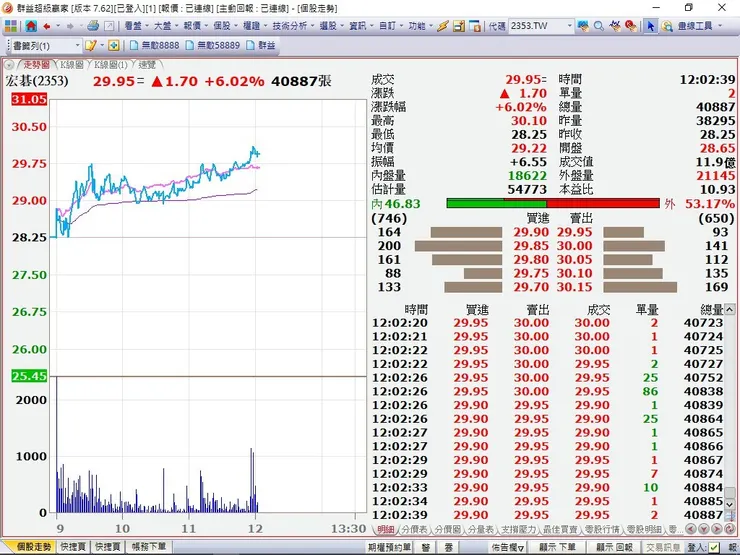Expand the 書籤列(1) dropdown
Image resolution: width=740 pixels, height=555 pixels.
(77, 46)
